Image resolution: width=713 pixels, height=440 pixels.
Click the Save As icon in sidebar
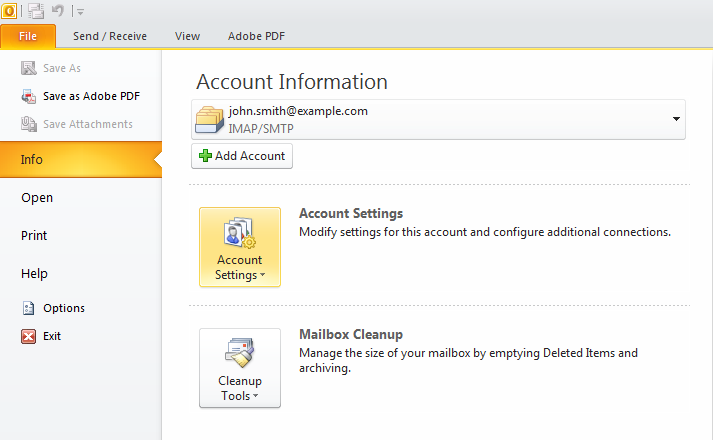point(29,68)
